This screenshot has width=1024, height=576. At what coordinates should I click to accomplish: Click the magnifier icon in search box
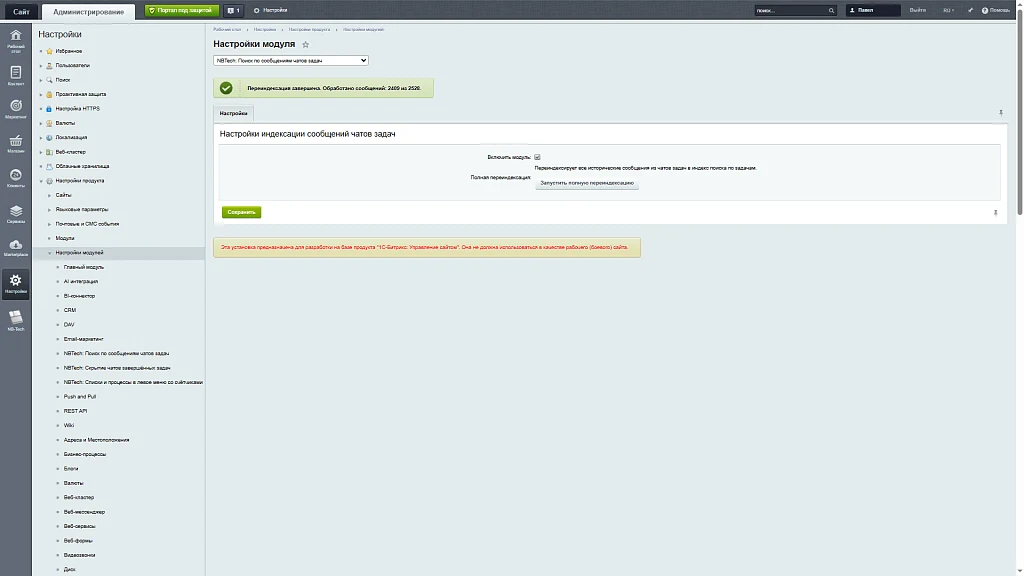[831, 10]
